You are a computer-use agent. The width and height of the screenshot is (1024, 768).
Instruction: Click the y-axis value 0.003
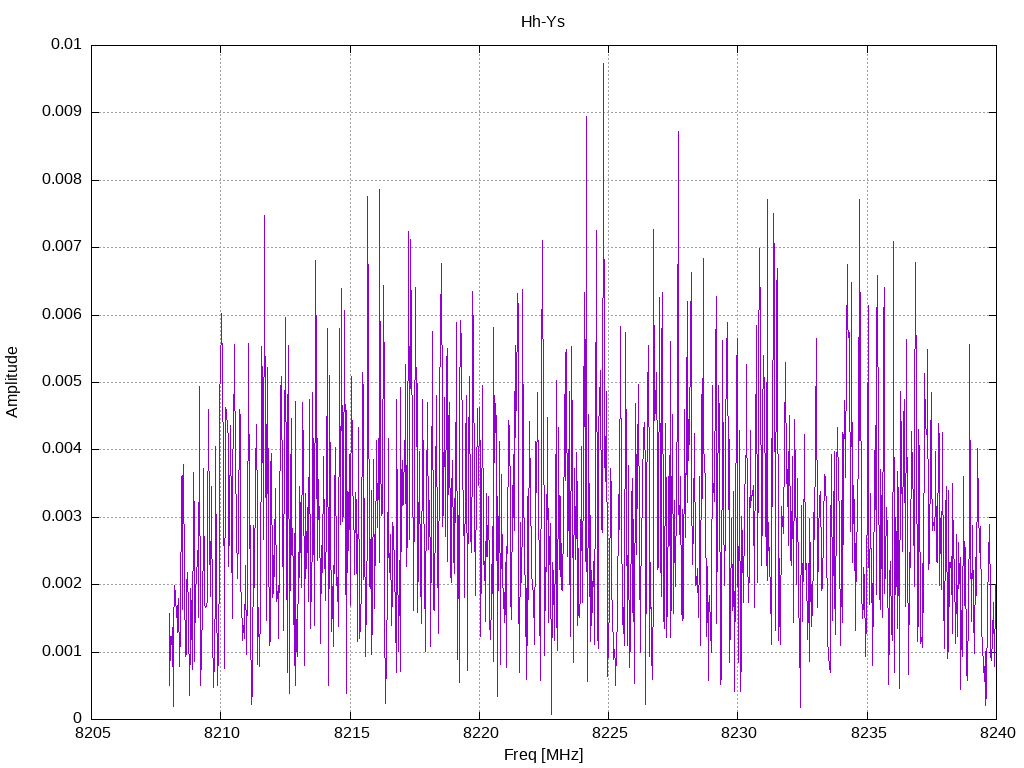62,517
